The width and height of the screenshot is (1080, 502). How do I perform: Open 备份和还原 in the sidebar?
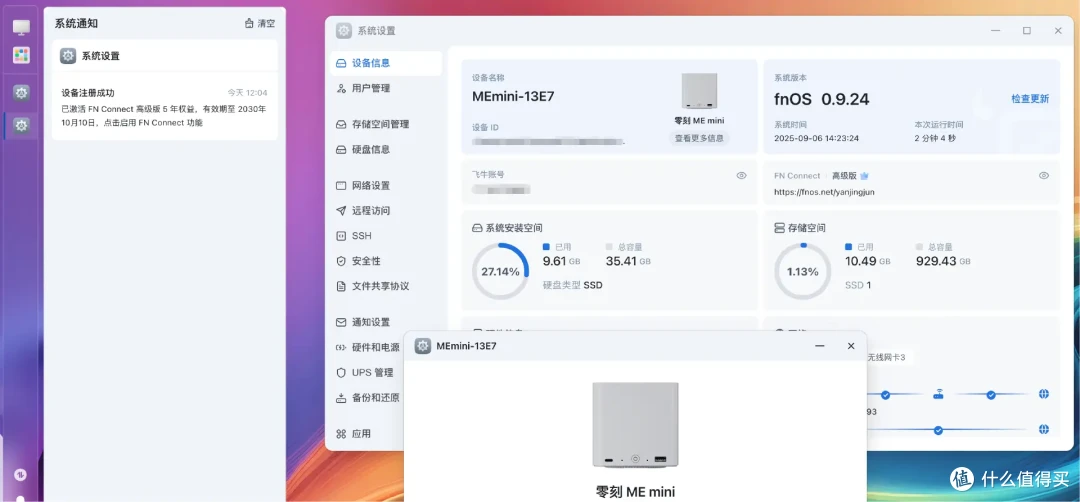(x=367, y=397)
